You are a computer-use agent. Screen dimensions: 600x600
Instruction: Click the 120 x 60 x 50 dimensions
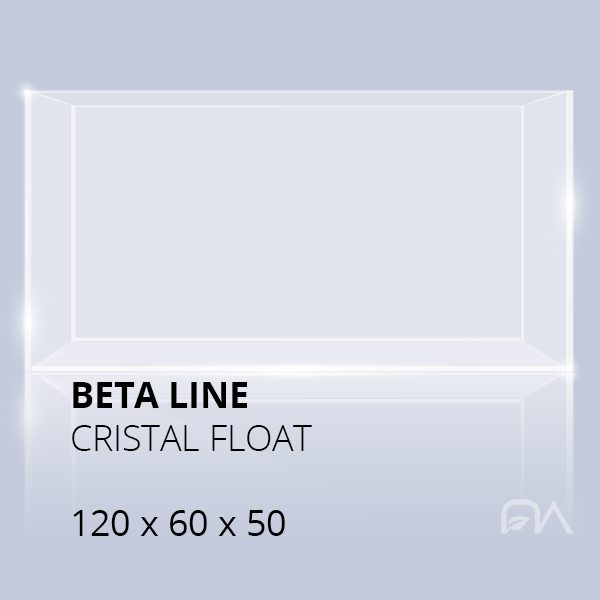(x=179, y=523)
